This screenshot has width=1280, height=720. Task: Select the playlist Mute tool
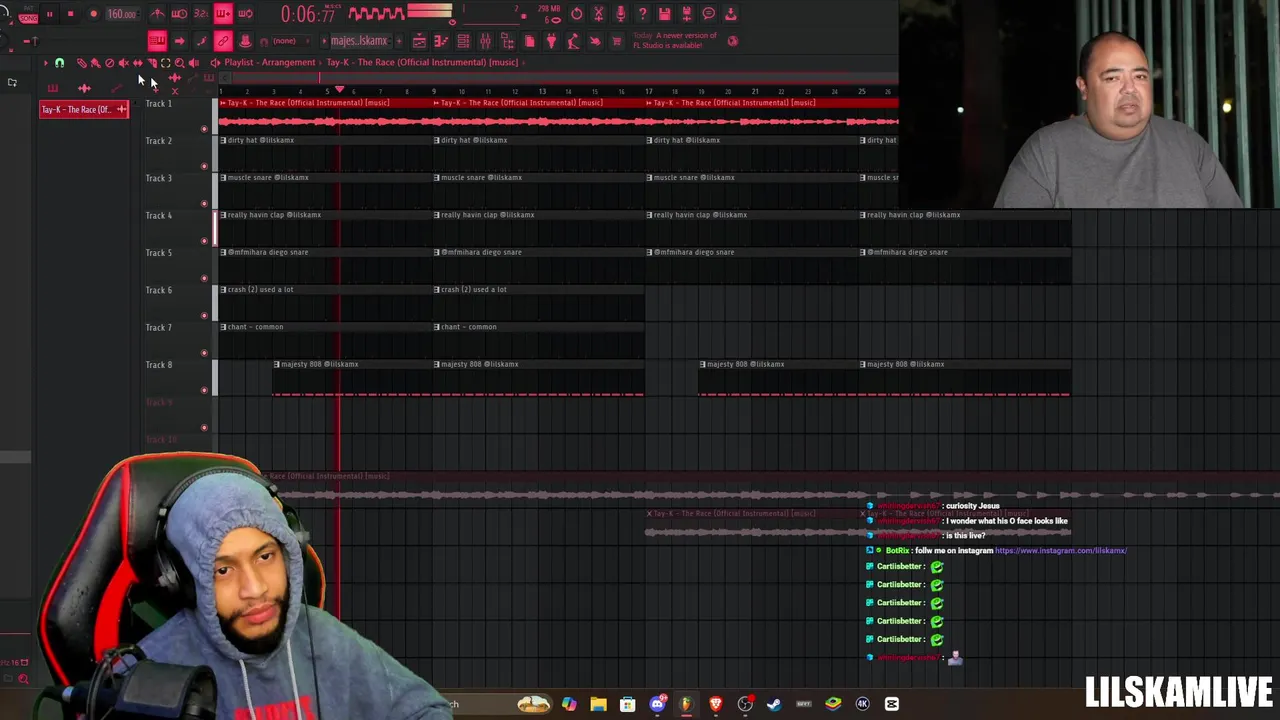pyautogui.click(x=123, y=63)
